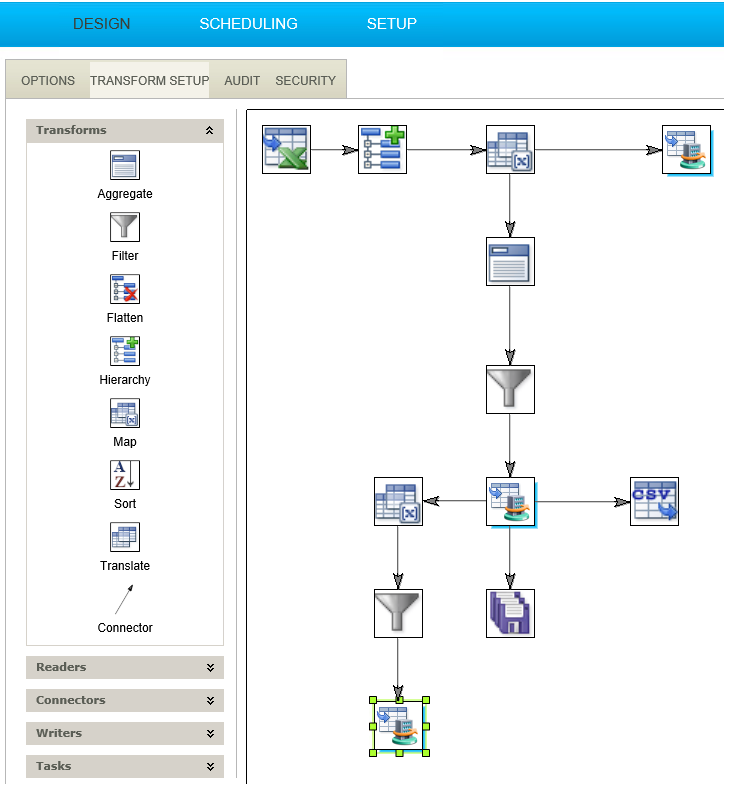Image resolution: width=734 pixels, height=794 pixels.
Task: Pick the Filter funnel in Transforms palette
Action: [x=125, y=227]
